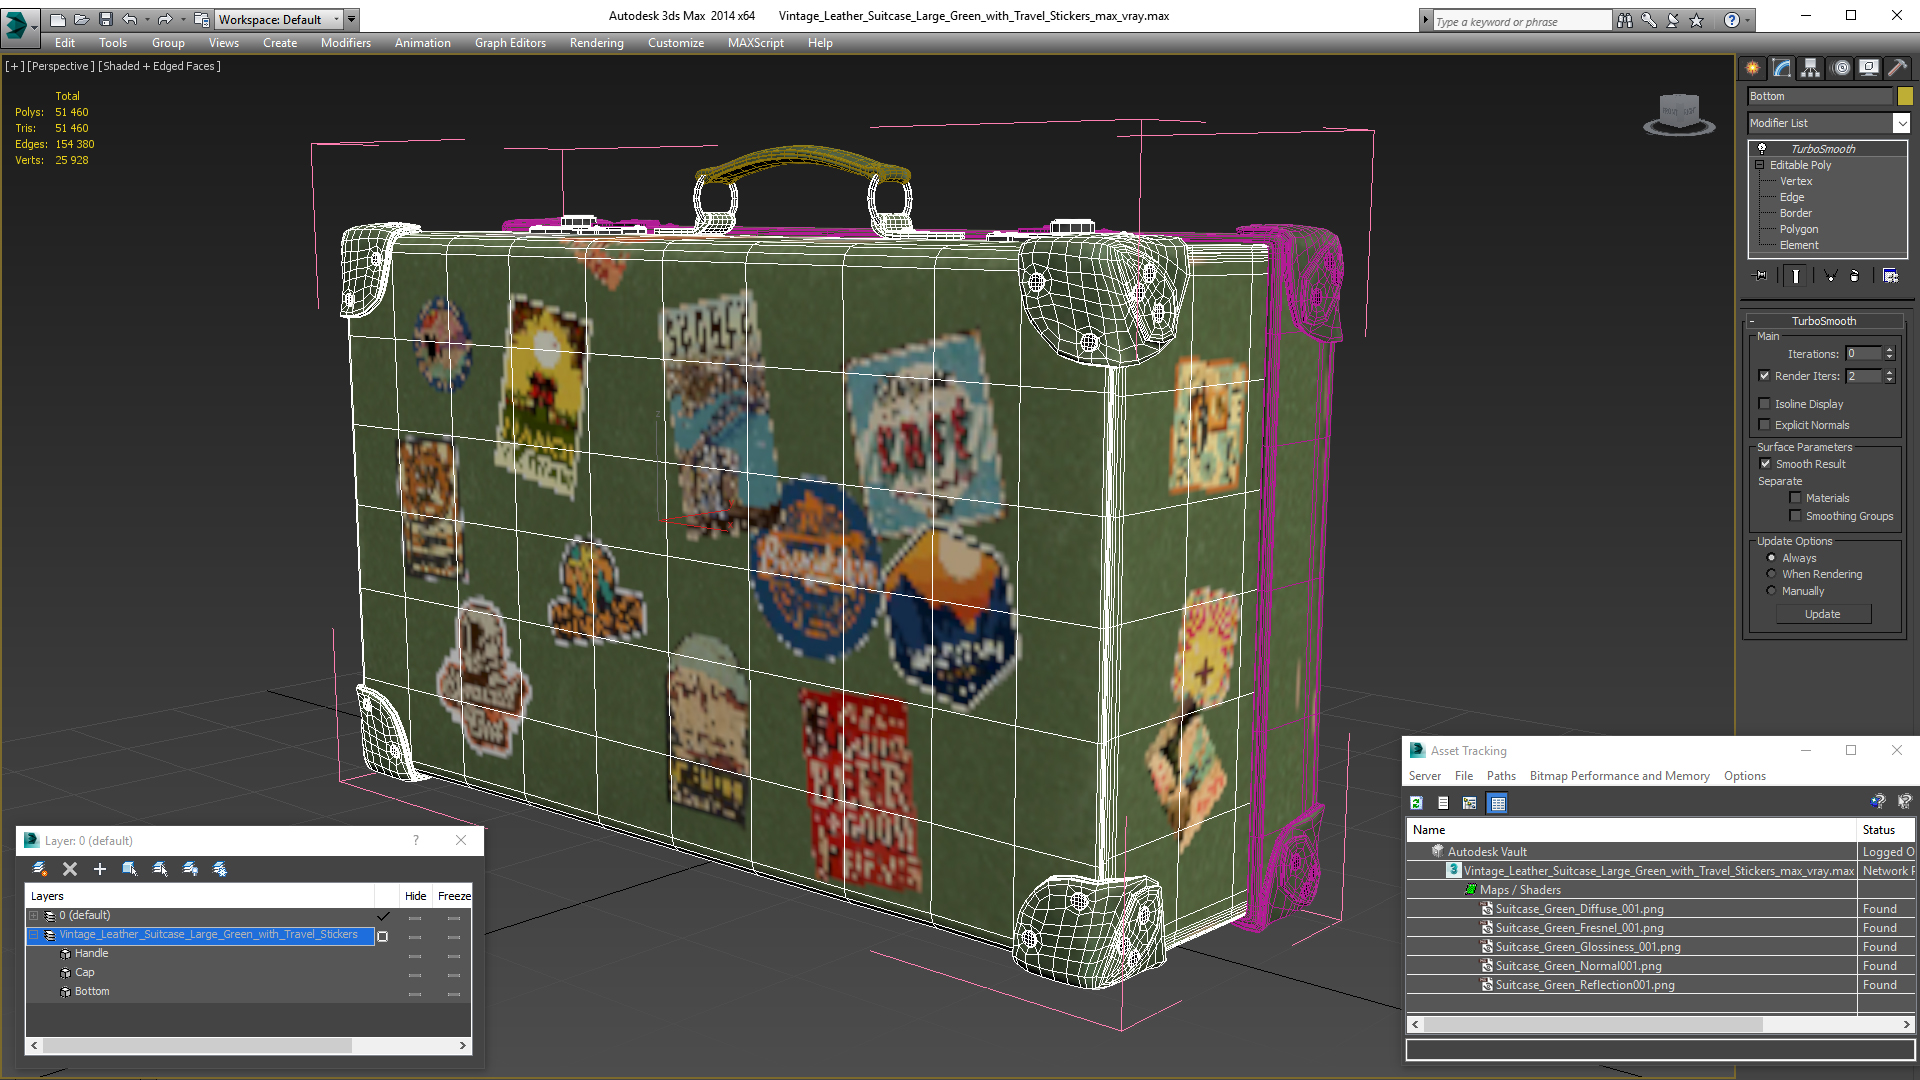This screenshot has height=1080, width=1920.
Task: Toggle Smooth Result checkbox
Action: tap(1765, 464)
